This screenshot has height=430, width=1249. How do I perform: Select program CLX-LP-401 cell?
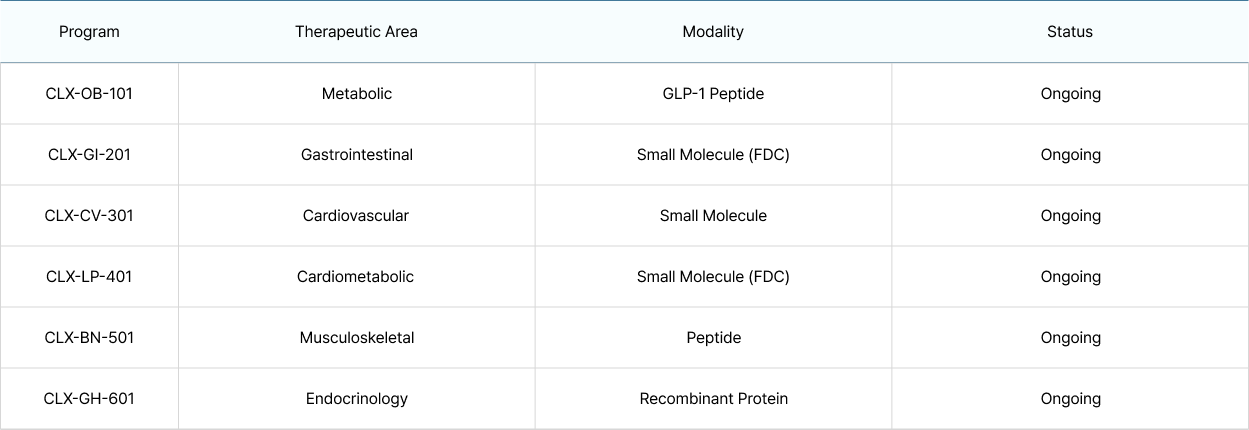89,277
